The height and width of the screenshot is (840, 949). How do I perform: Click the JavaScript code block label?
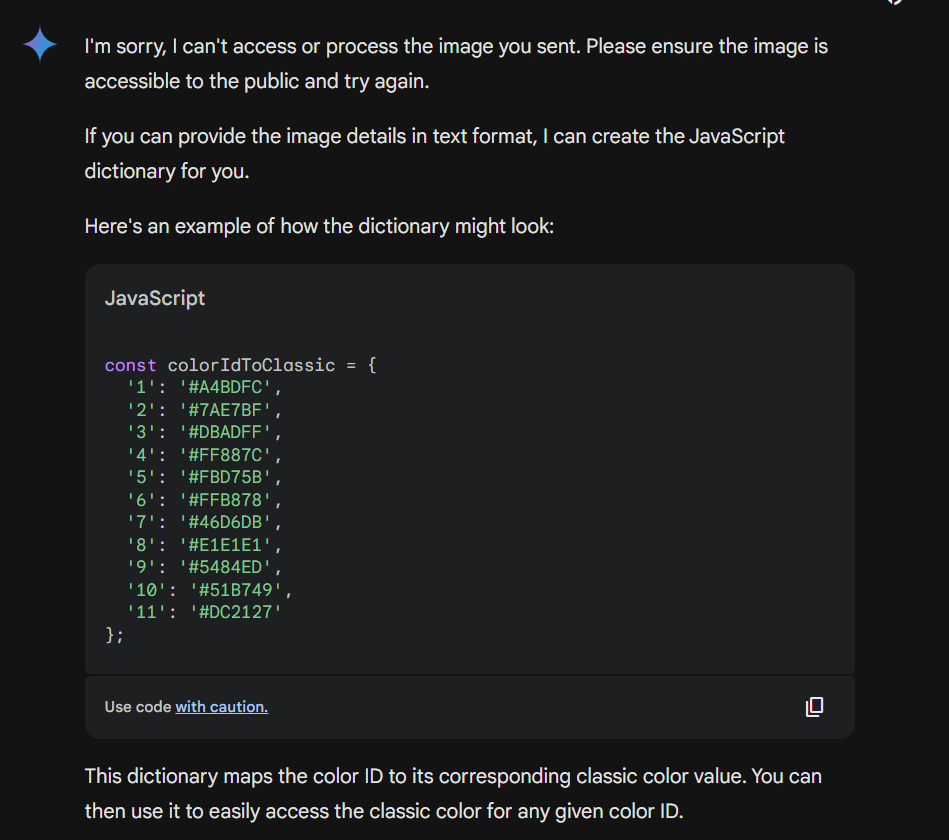pos(155,298)
